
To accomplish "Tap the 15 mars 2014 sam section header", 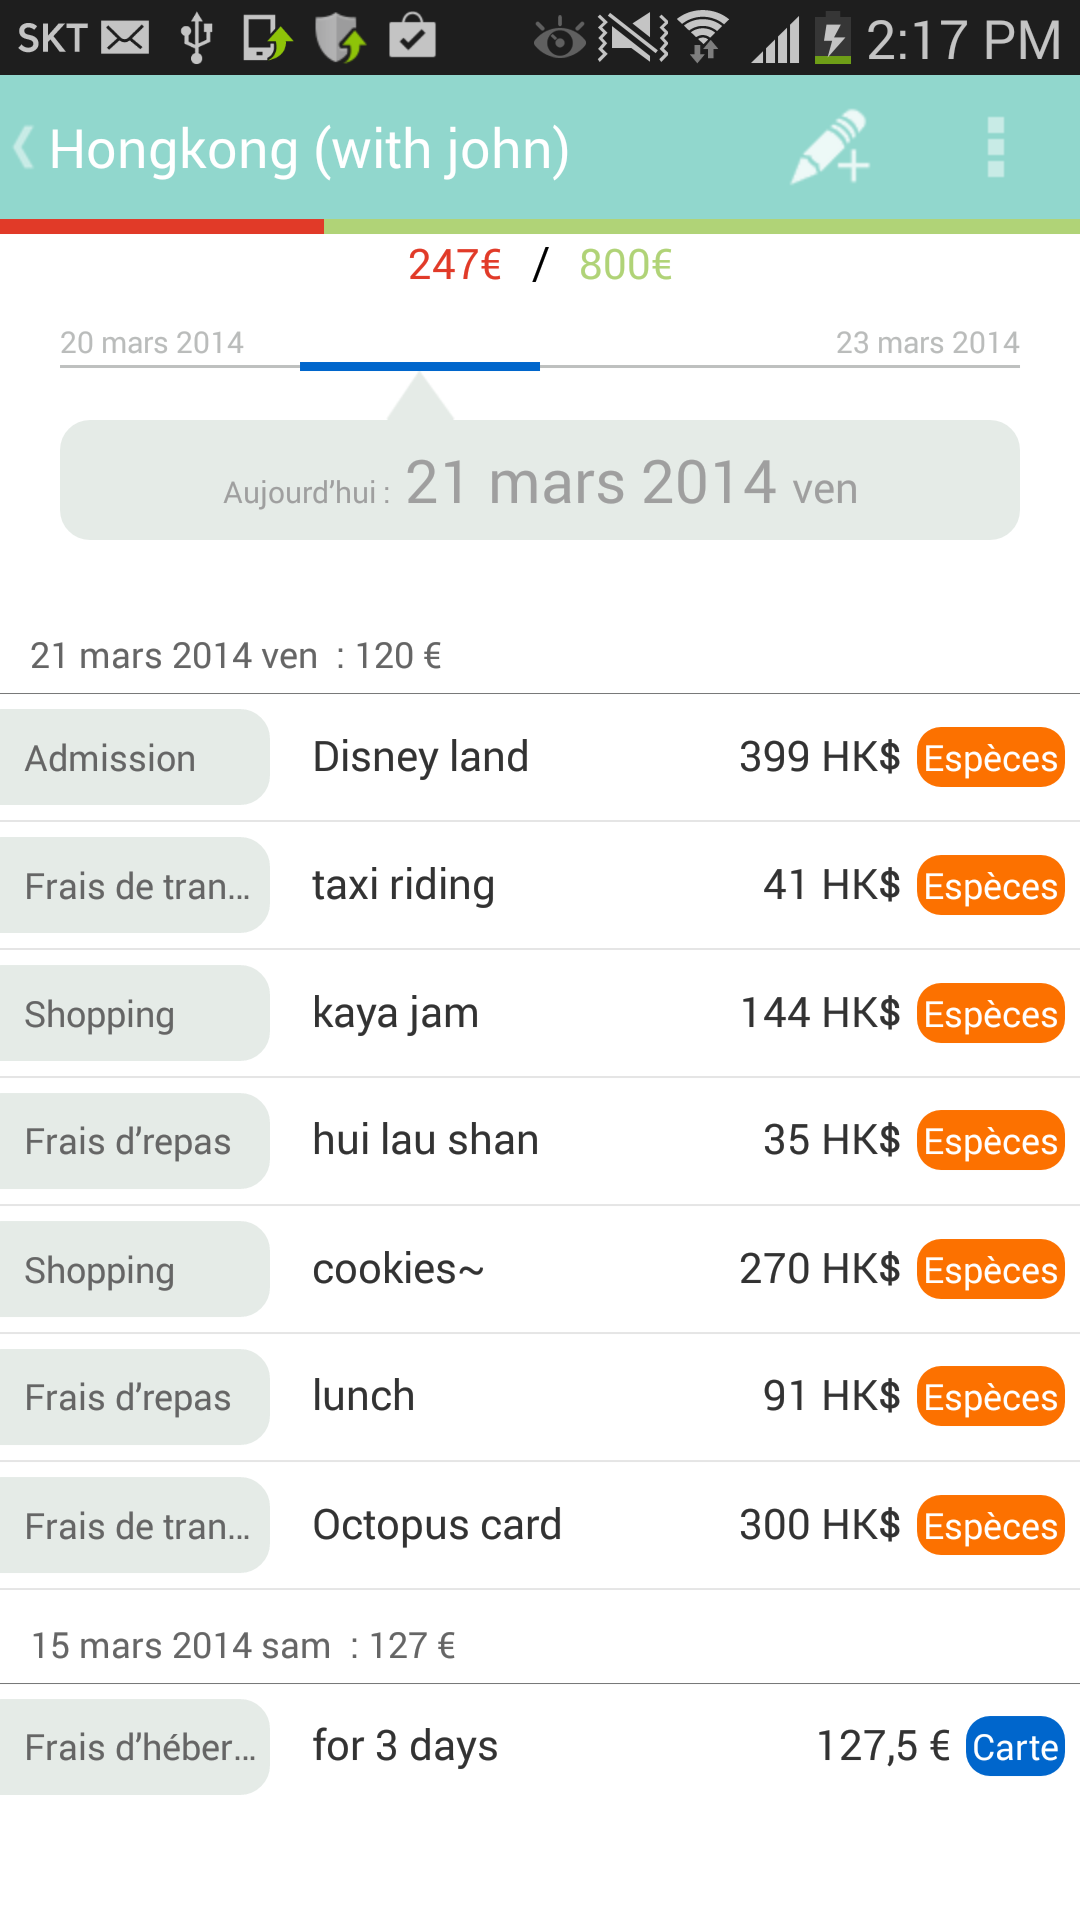I will click(x=243, y=1646).
